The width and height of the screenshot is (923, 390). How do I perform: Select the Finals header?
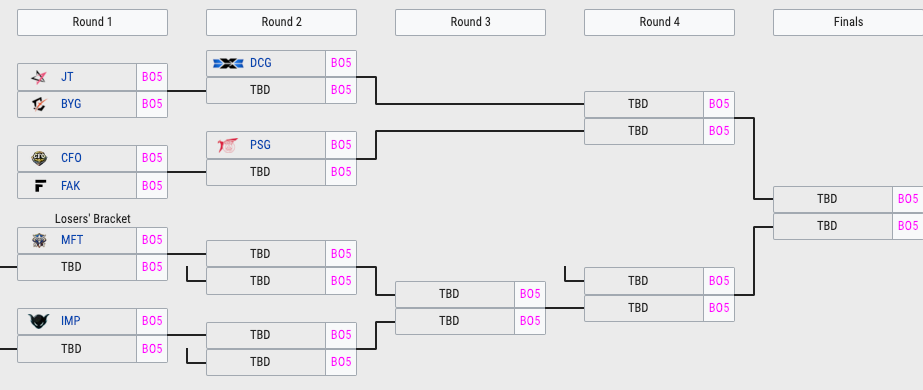(848, 22)
